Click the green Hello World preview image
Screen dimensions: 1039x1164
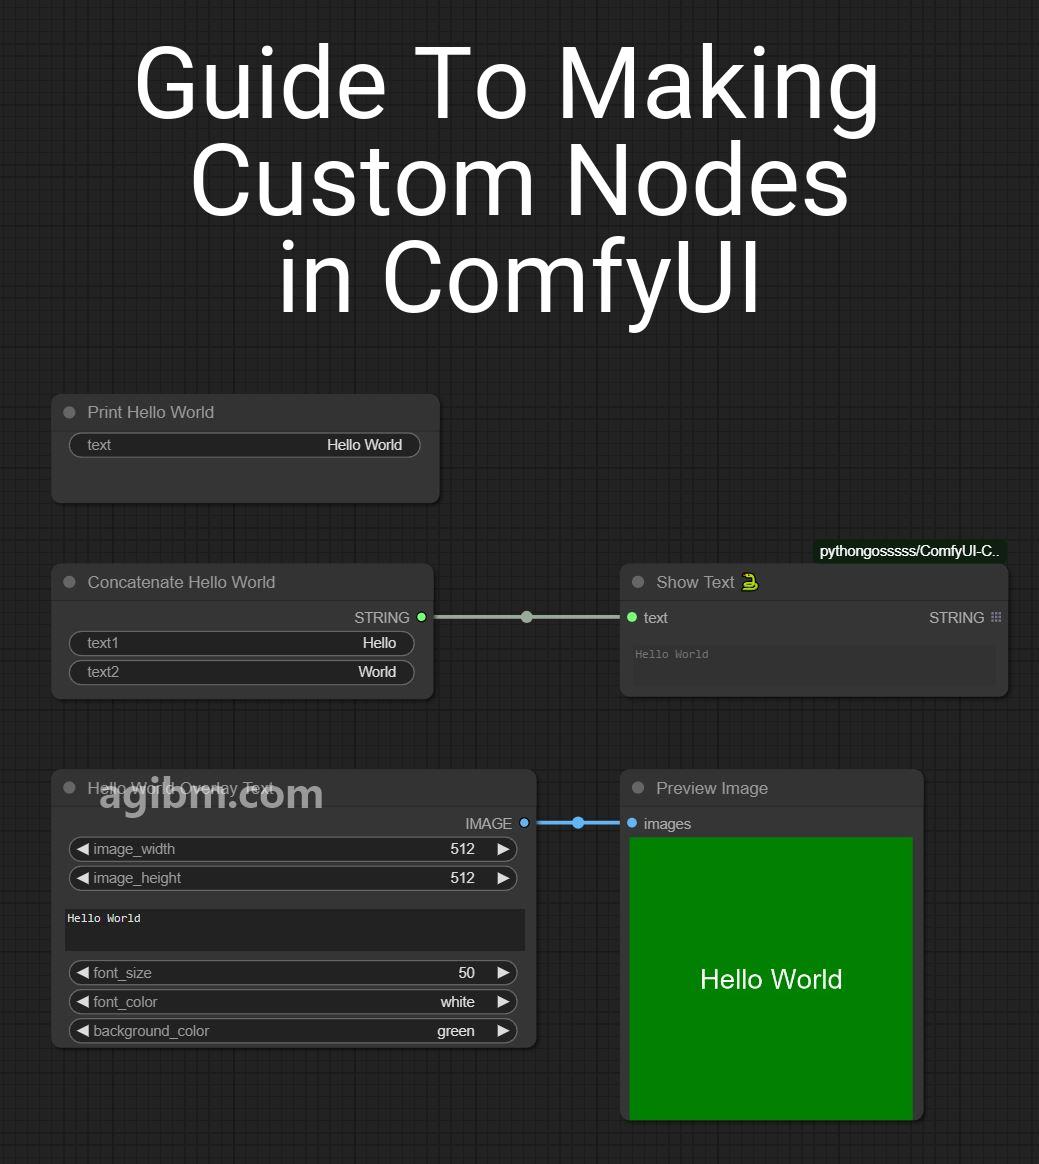(771, 978)
